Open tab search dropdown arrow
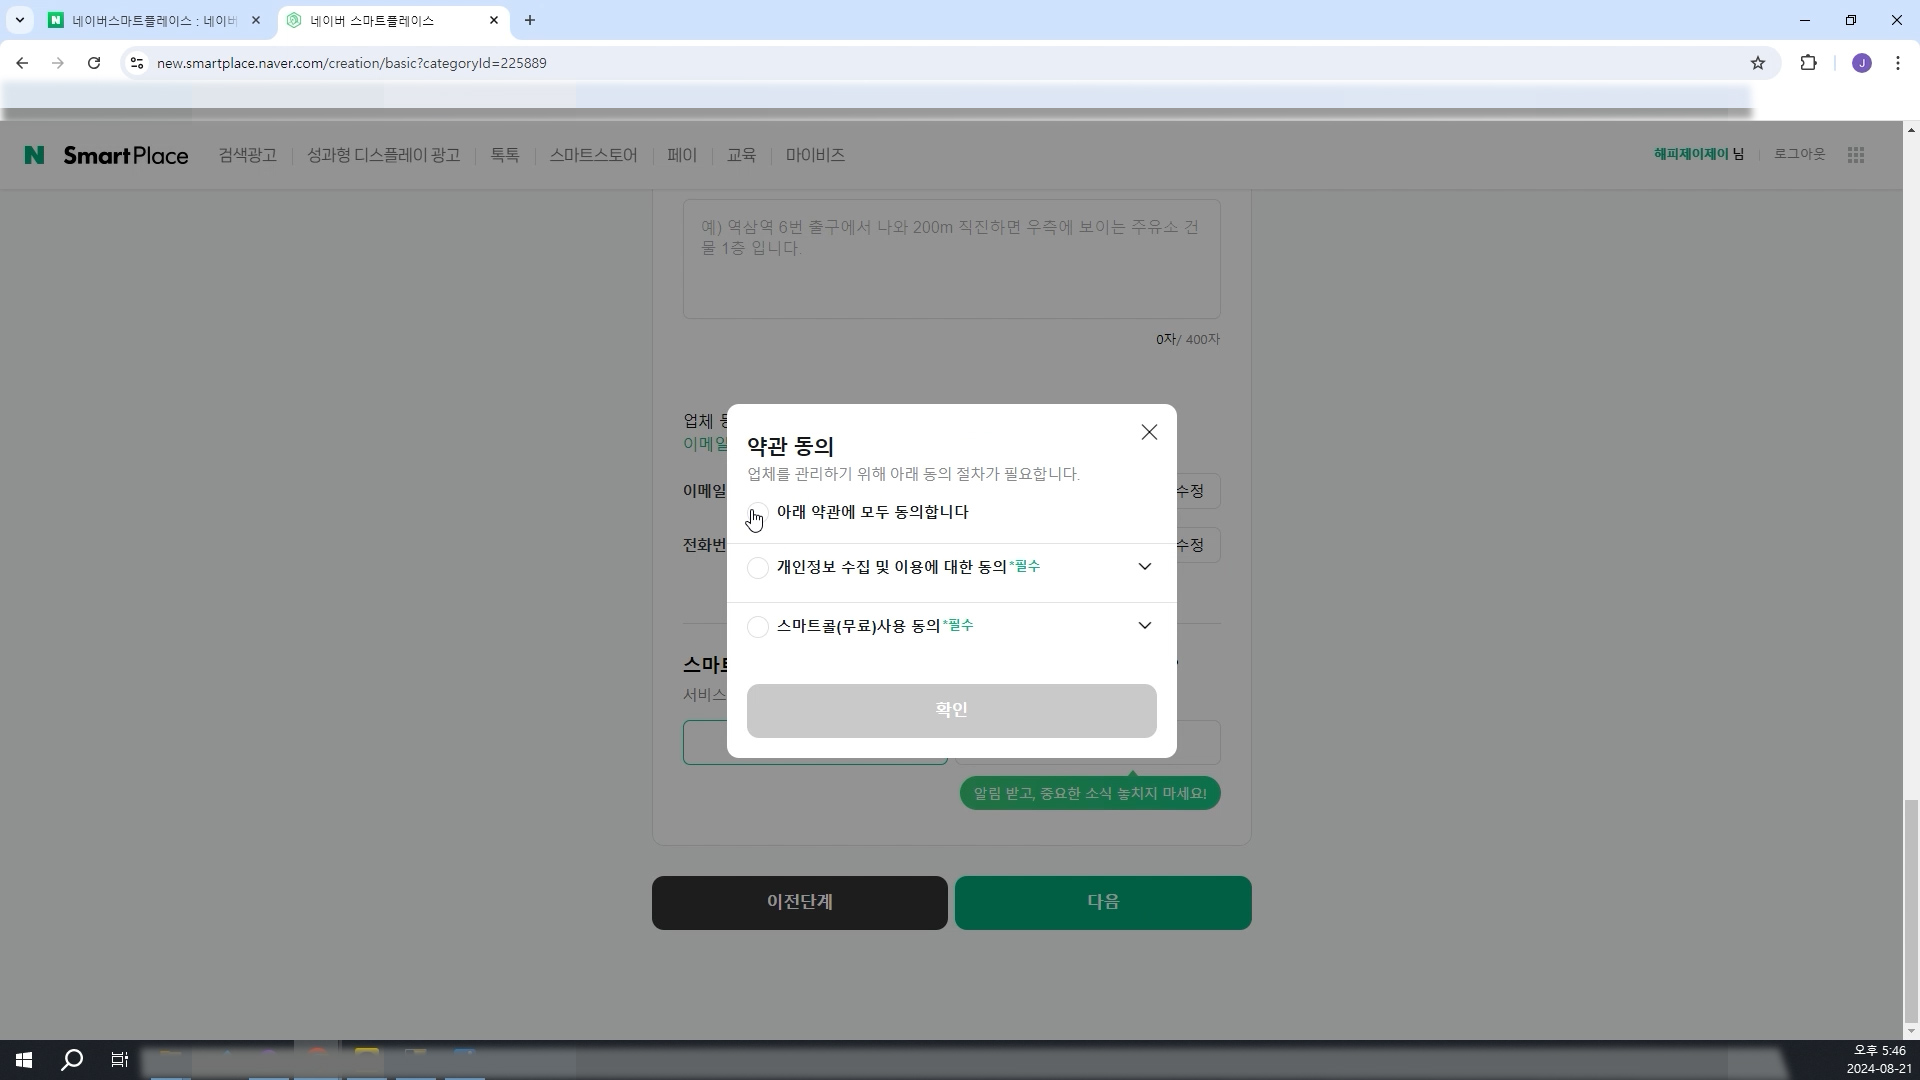Image resolution: width=1920 pixels, height=1080 pixels. 19,20
